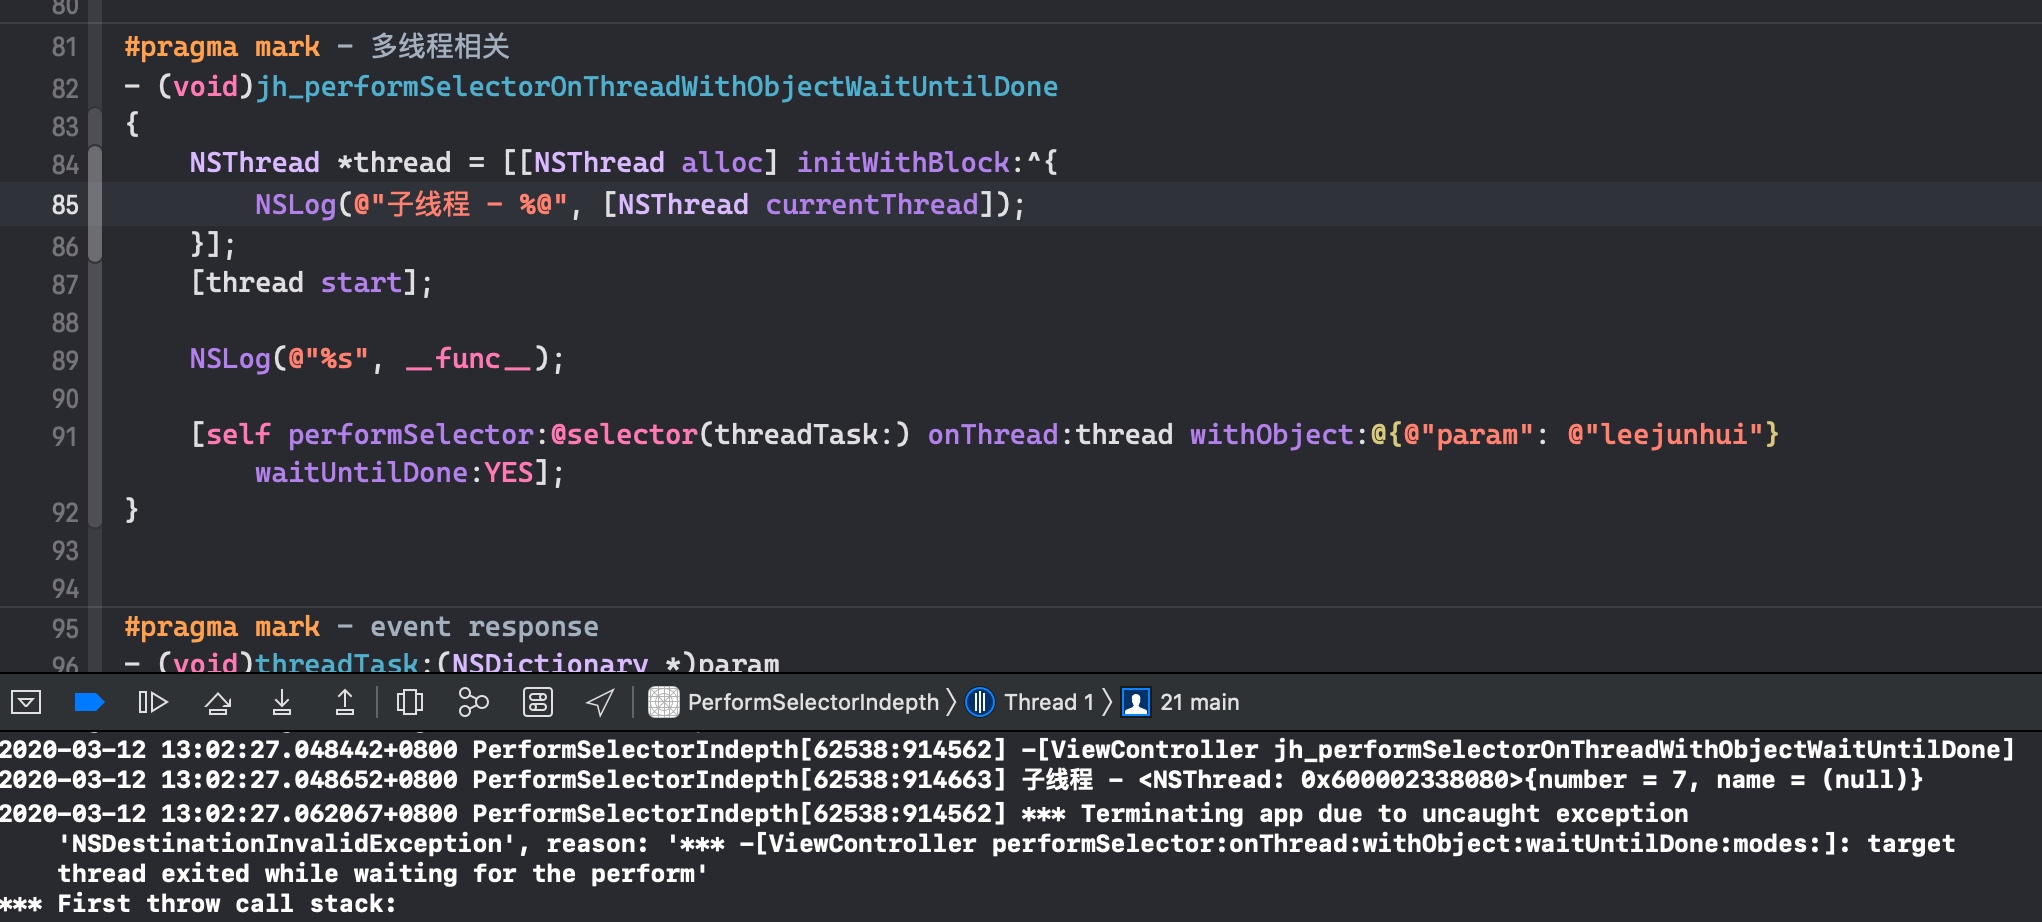The image size is (2042, 922).
Task: Click line number 95 in the gutter
Action: click(65, 628)
